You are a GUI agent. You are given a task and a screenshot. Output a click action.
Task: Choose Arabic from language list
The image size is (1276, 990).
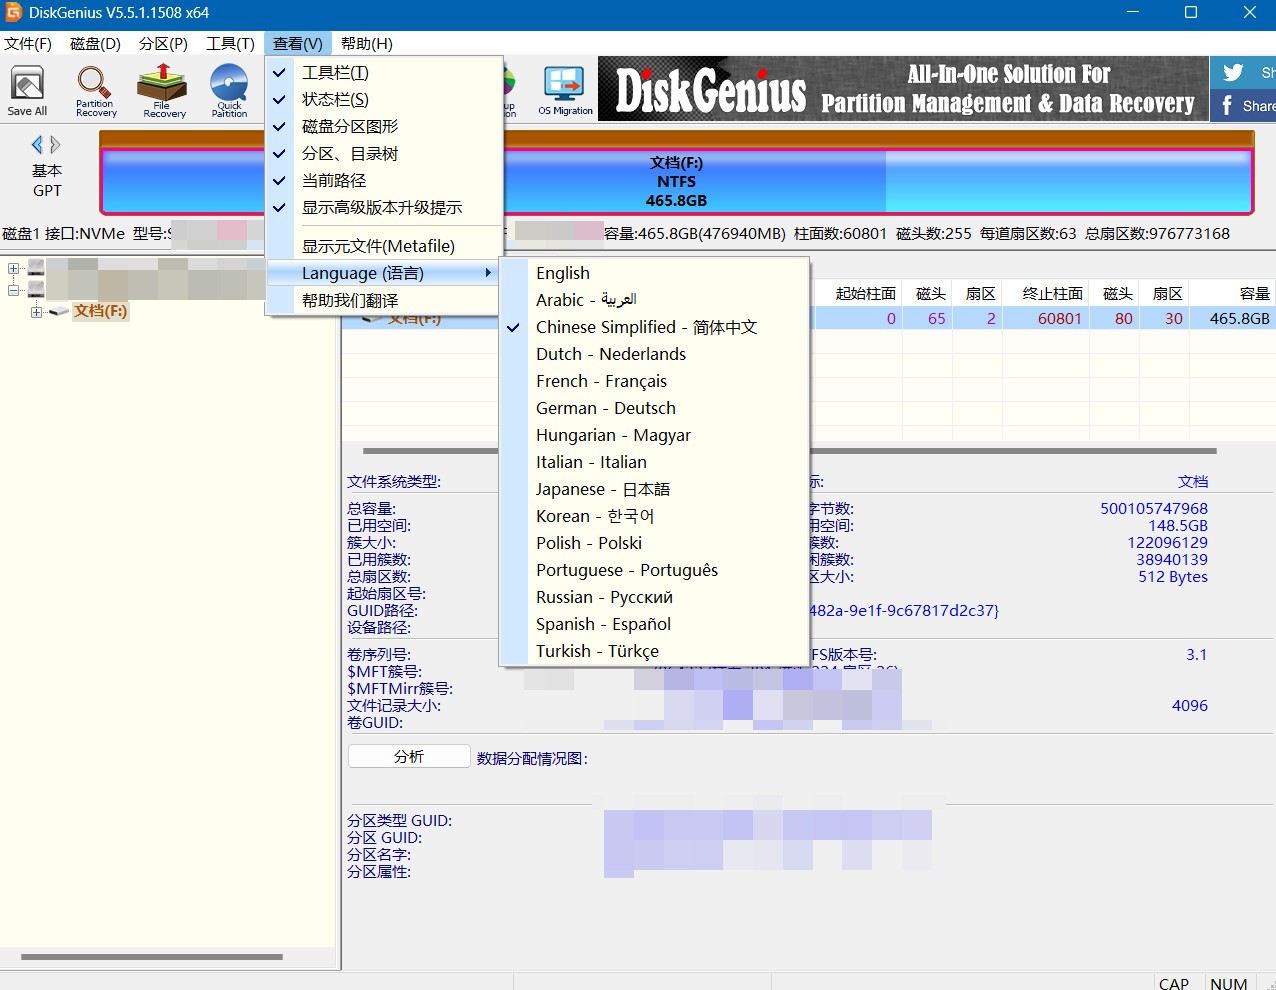point(654,300)
